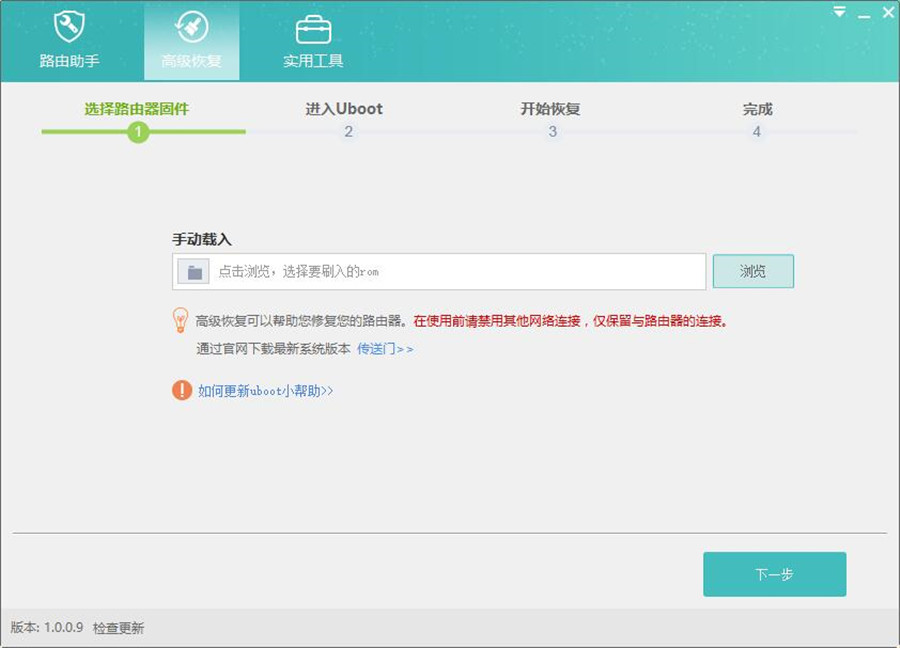Click step 2 circle under 进入Uboot
This screenshot has width=900, height=648.
coord(349,131)
